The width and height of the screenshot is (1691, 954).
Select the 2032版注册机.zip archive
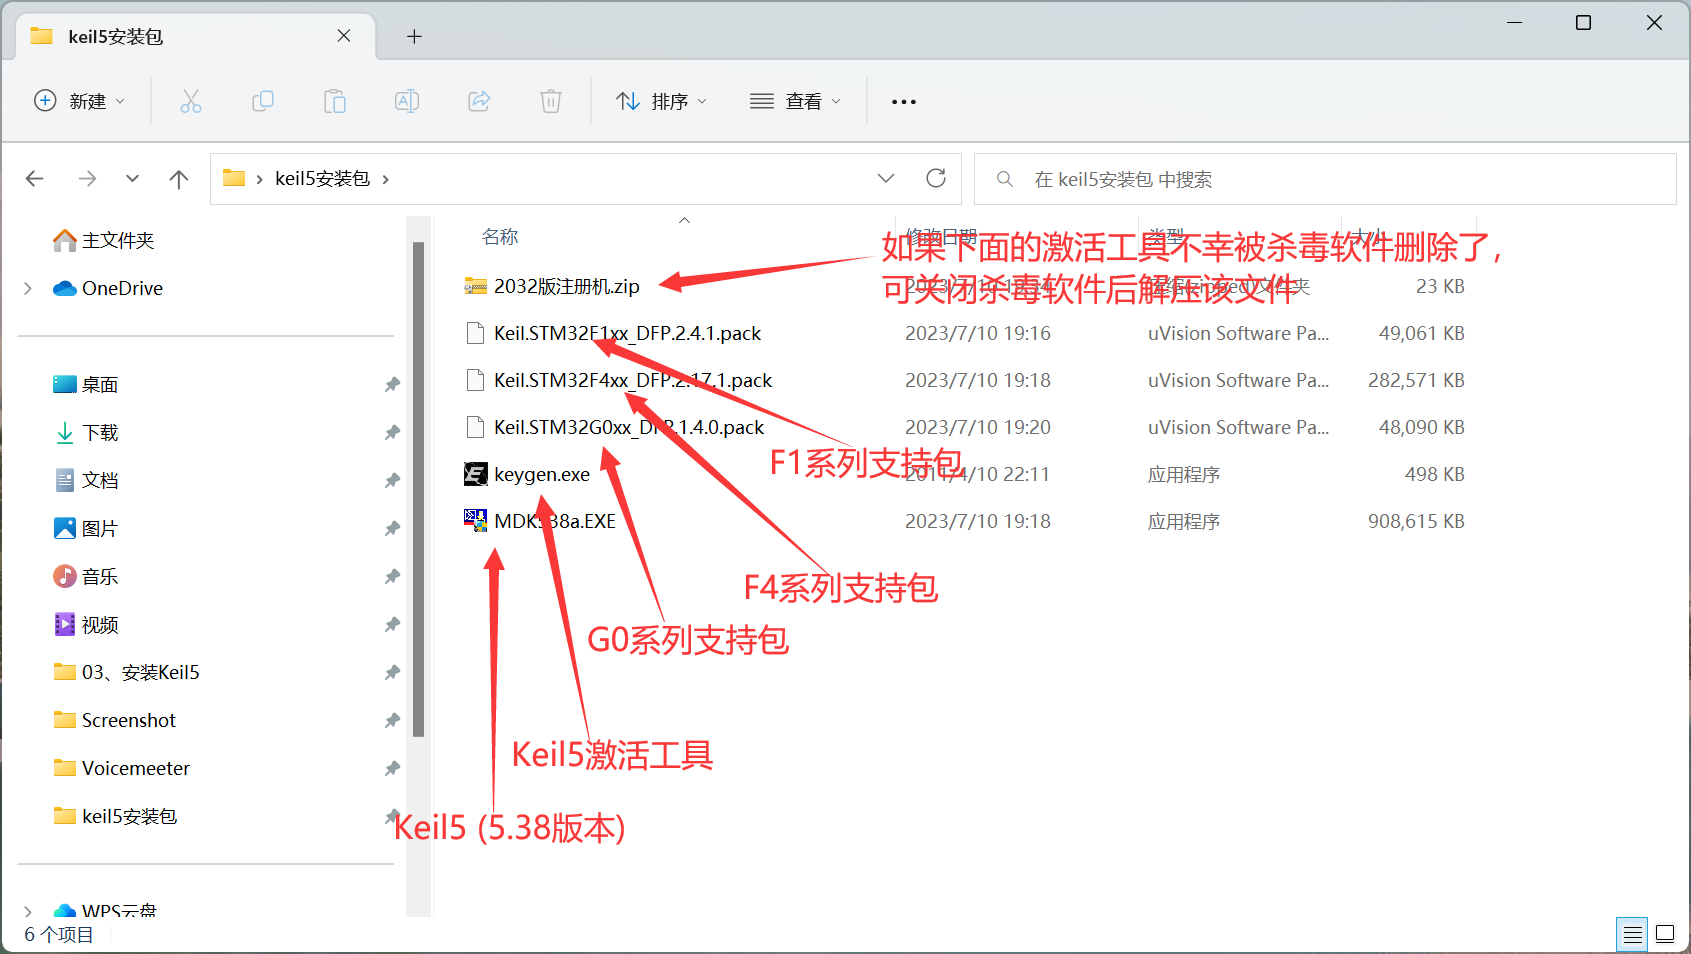[x=552, y=286]
